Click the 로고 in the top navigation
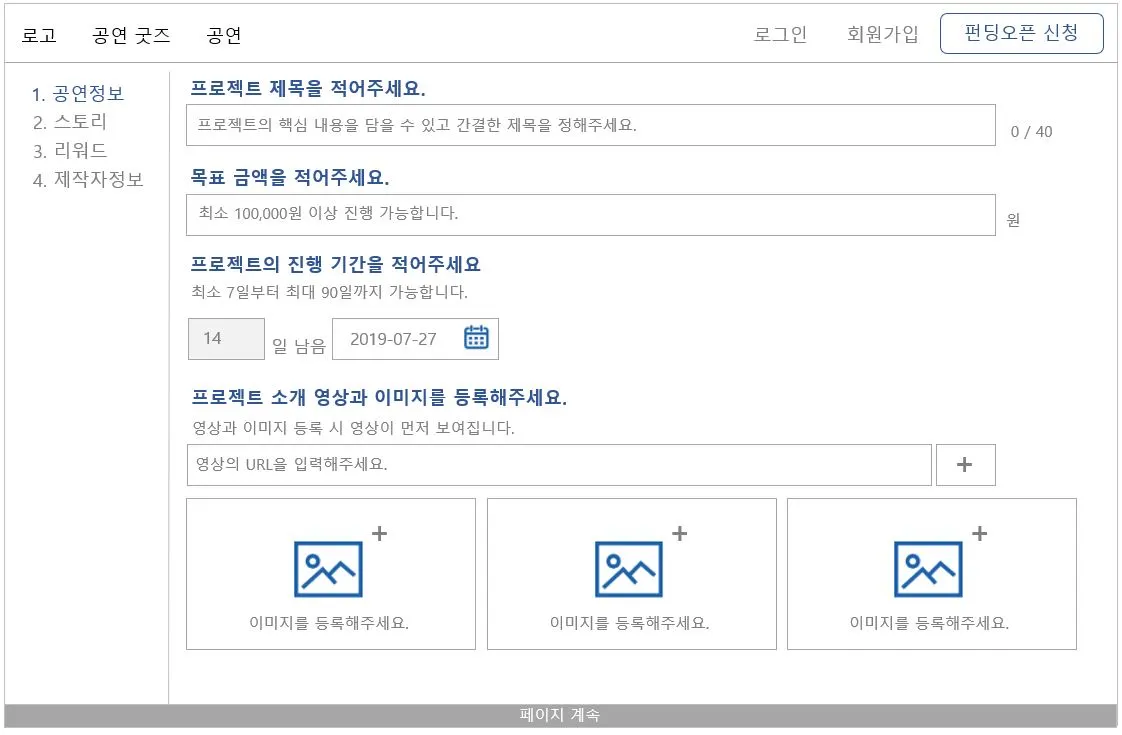1122x735 pixels. pos(38,33)
